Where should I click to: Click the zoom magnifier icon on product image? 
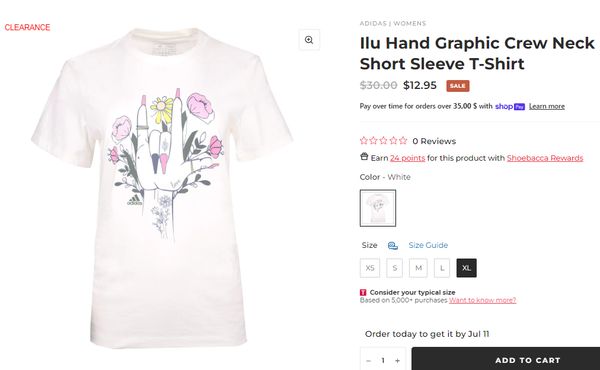309,40
